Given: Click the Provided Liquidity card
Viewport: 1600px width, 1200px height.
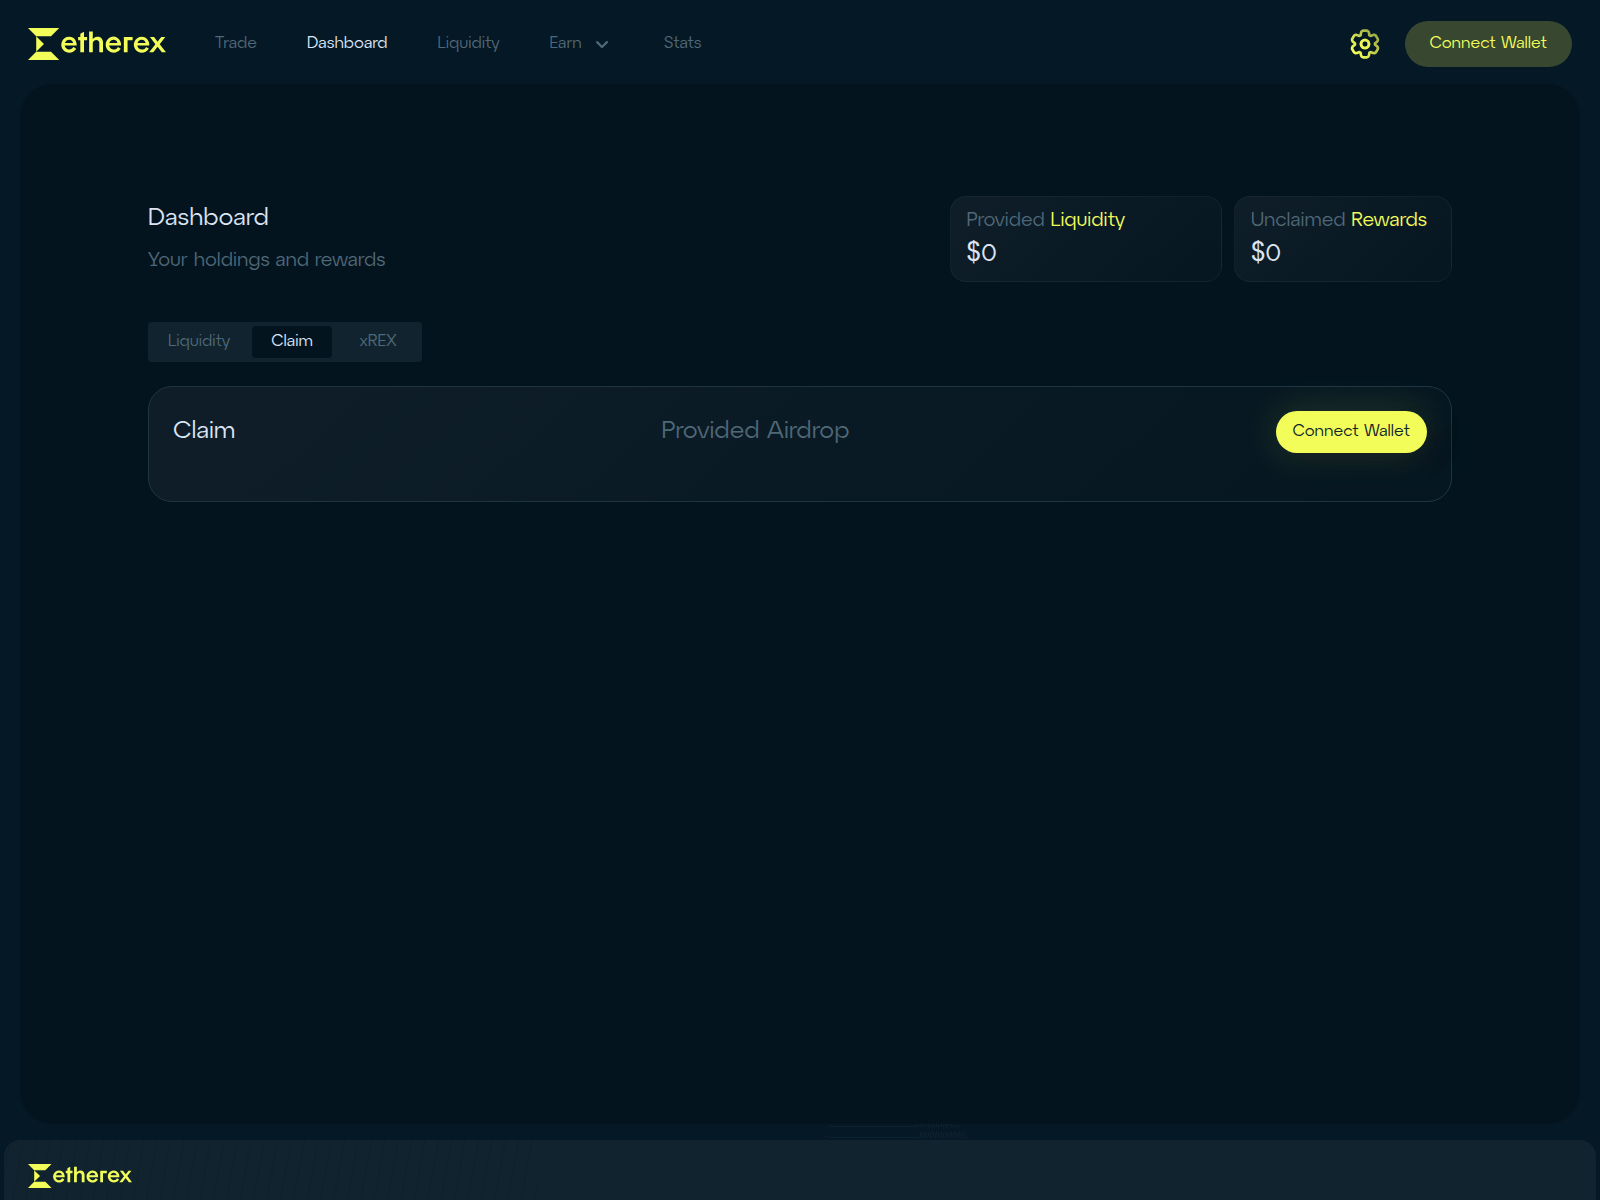Looking at the screenshot, I should tap(1086, 239).
